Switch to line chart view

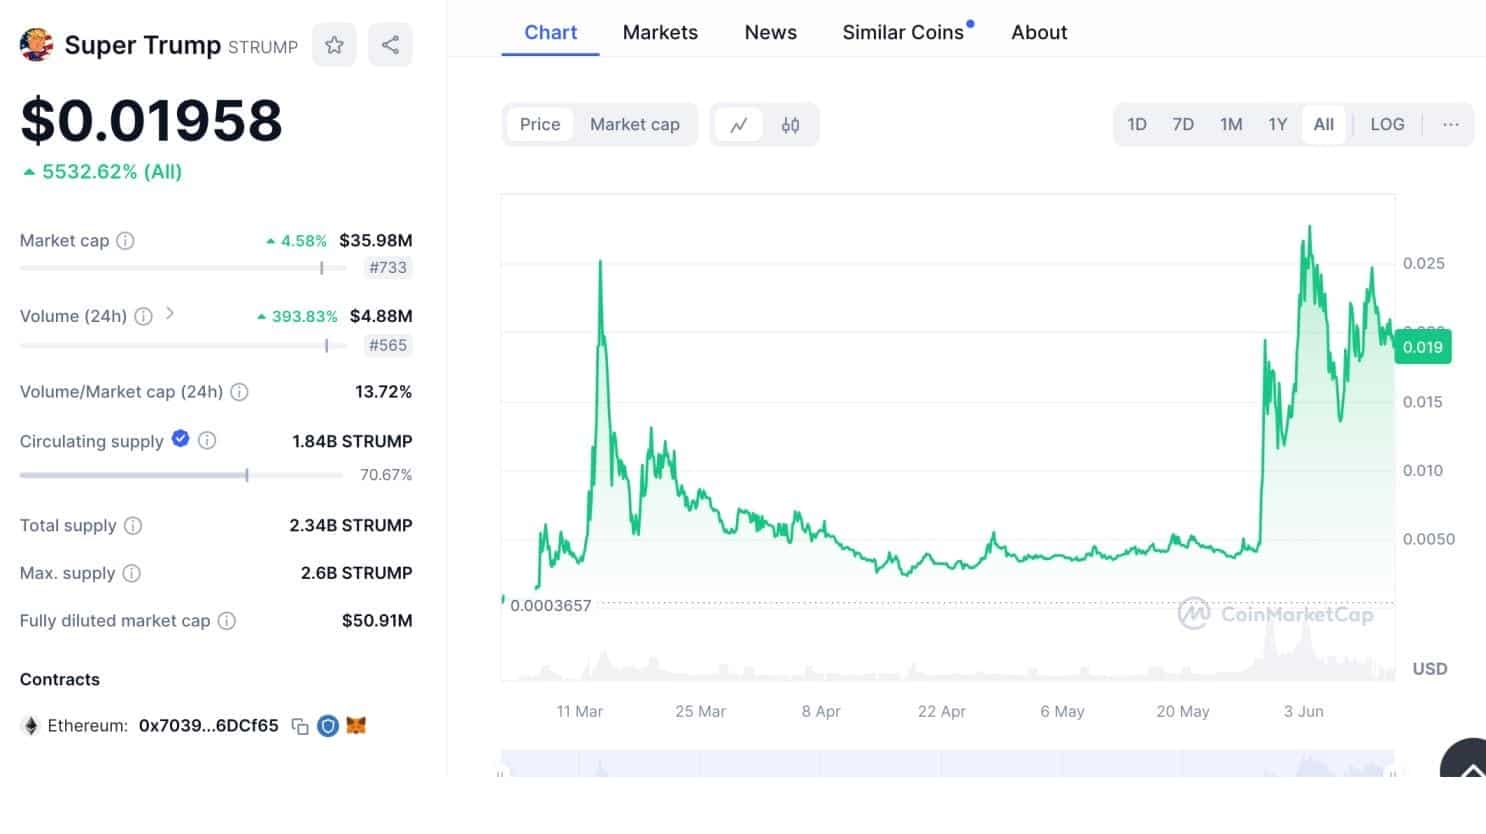[x=739, y=125]
